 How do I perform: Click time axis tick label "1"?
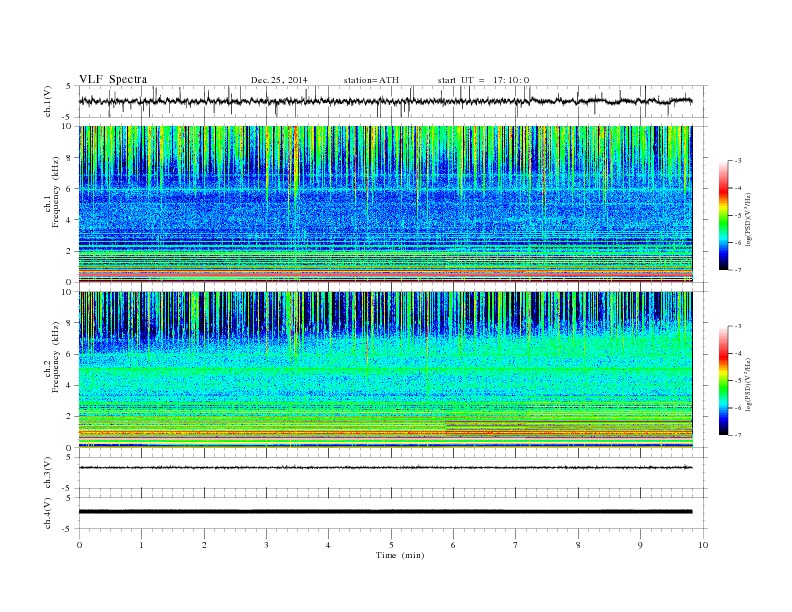(x=141, y=545)
